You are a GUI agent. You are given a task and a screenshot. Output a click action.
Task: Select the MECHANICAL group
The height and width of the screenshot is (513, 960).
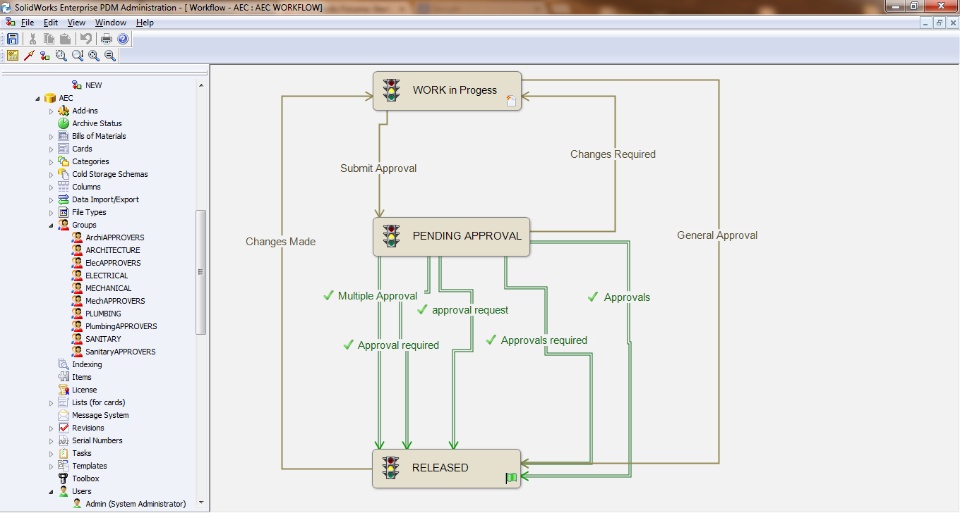tap(108, 288)
